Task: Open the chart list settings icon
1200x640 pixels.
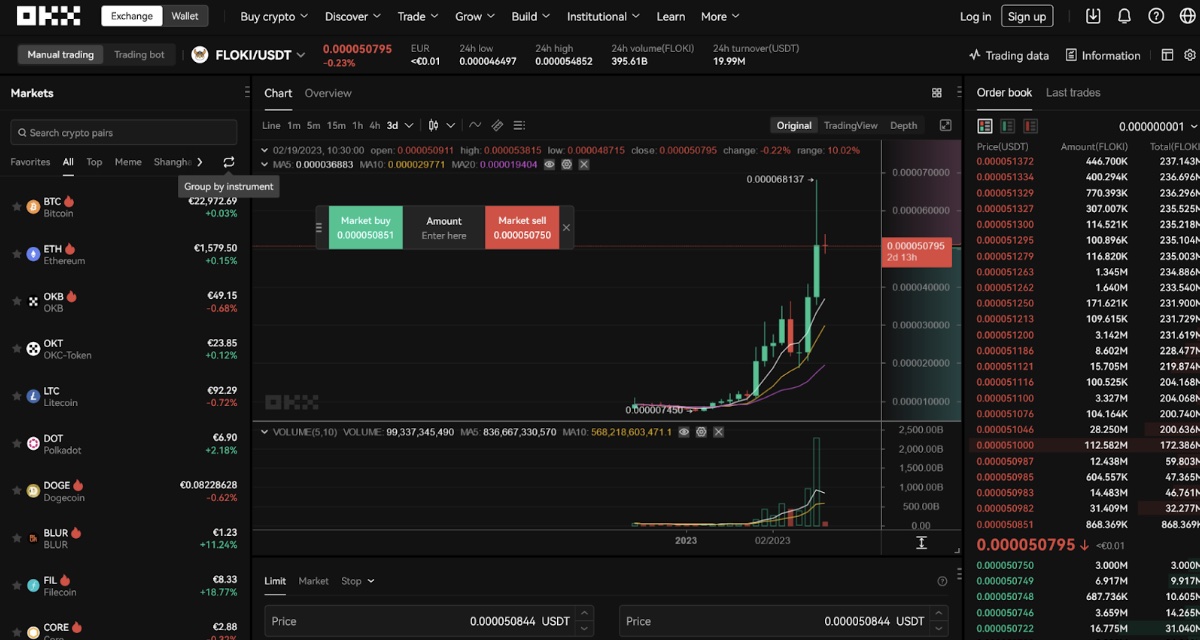Action: [519, 125]
